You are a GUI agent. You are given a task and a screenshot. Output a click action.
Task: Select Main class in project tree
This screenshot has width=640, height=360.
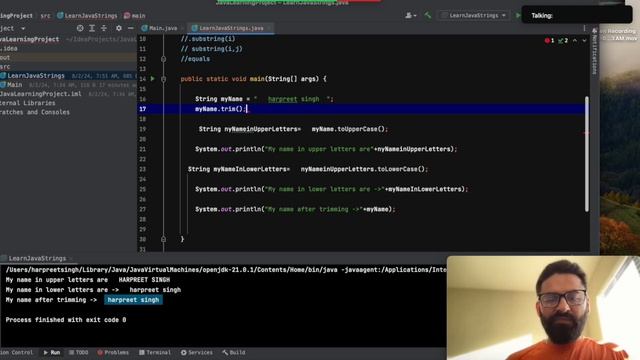[14, 84]
